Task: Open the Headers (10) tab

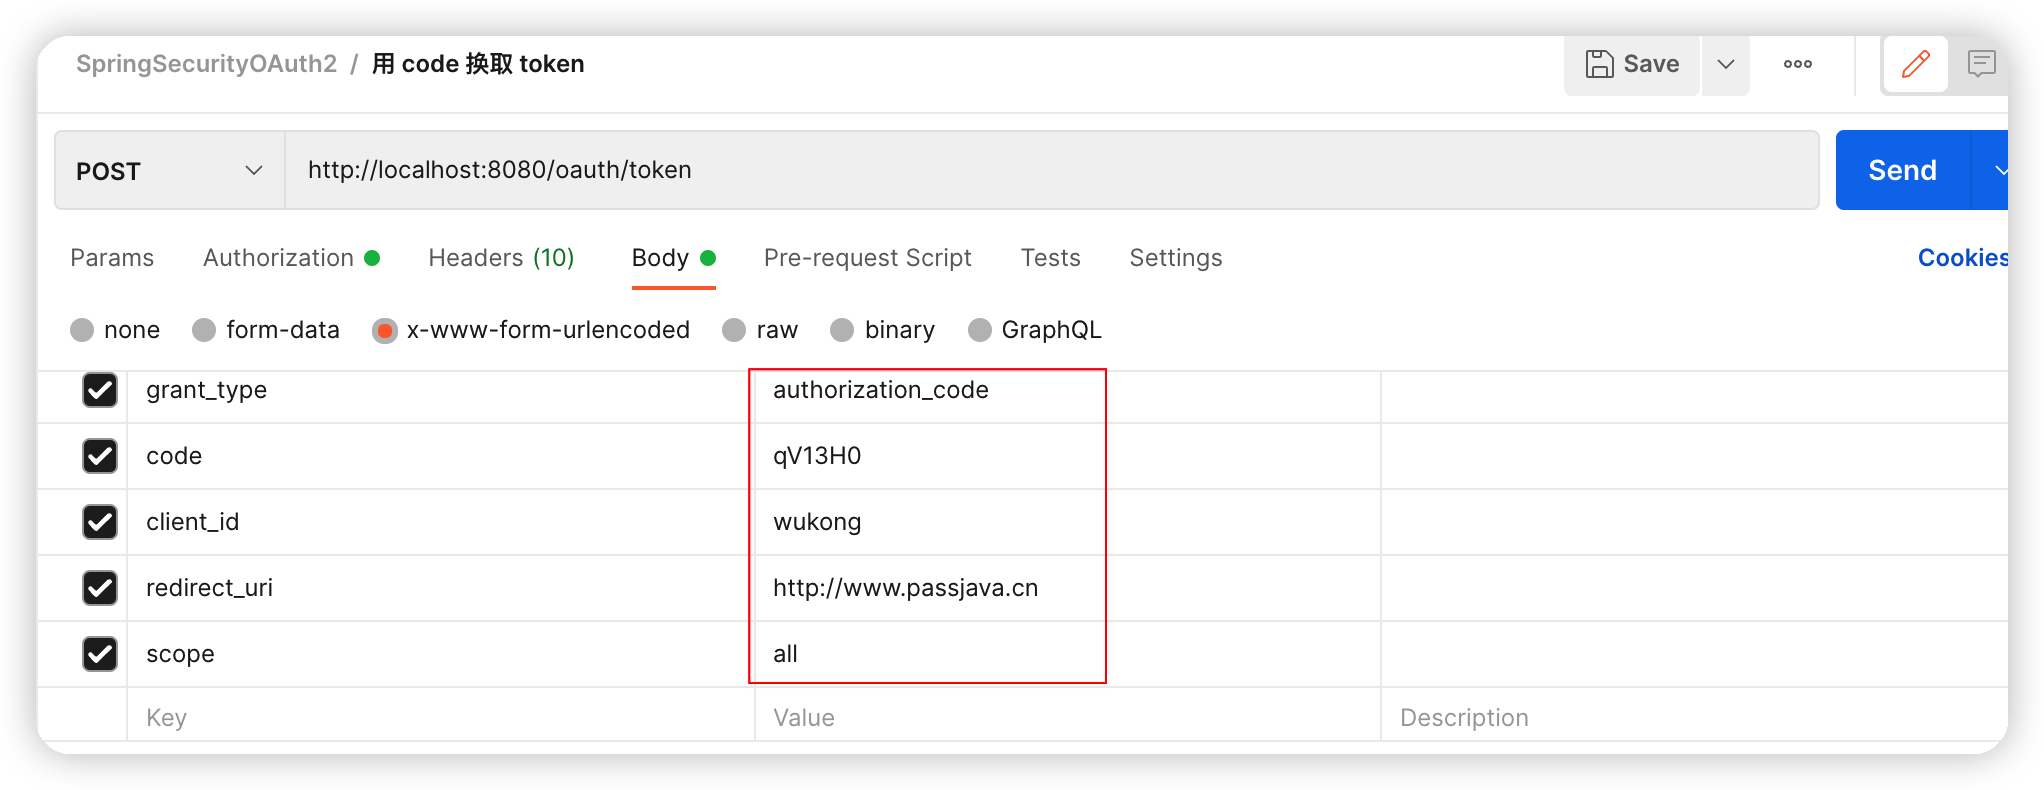Action: pos(501,258)
